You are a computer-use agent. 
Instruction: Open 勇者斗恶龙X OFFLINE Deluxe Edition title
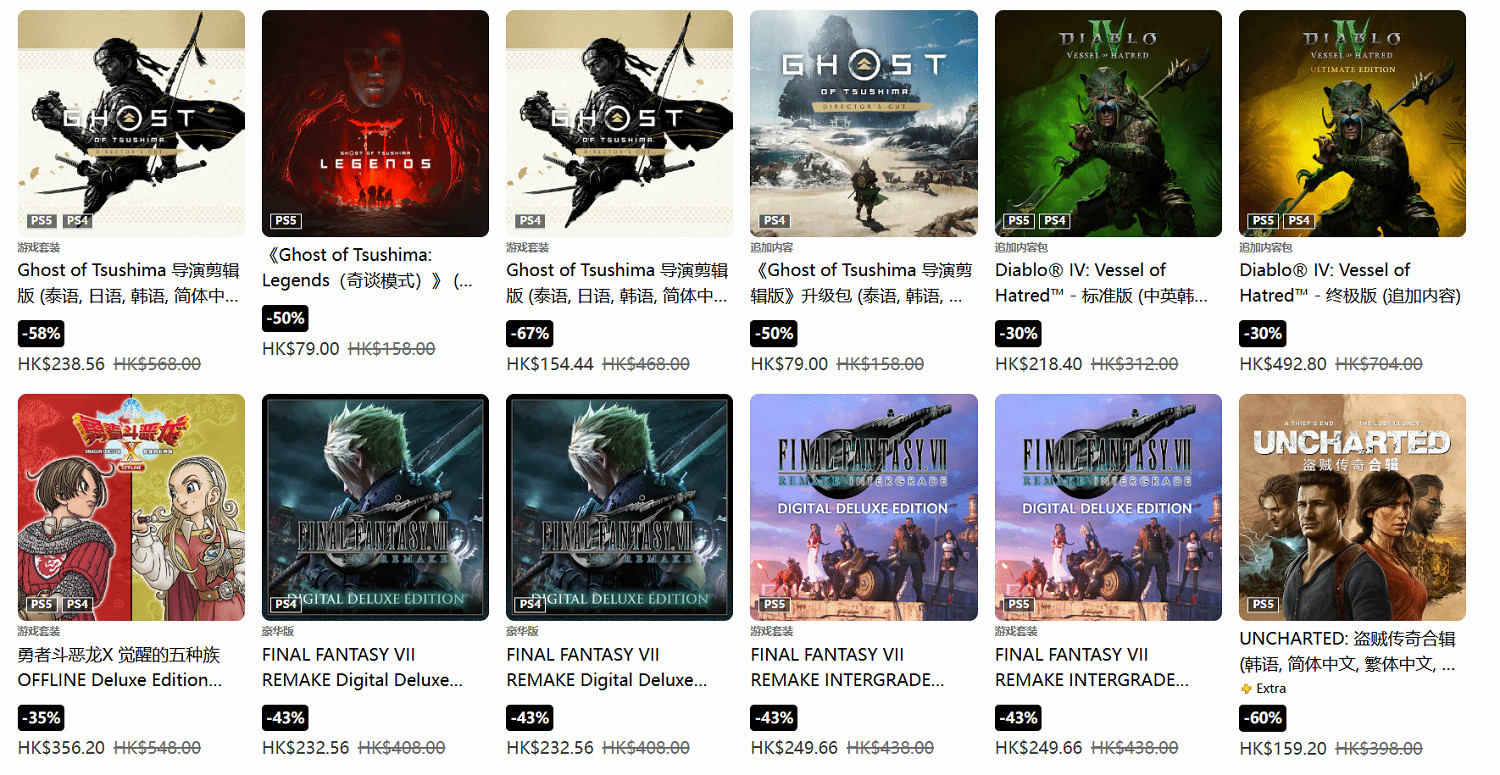[120, 667]
